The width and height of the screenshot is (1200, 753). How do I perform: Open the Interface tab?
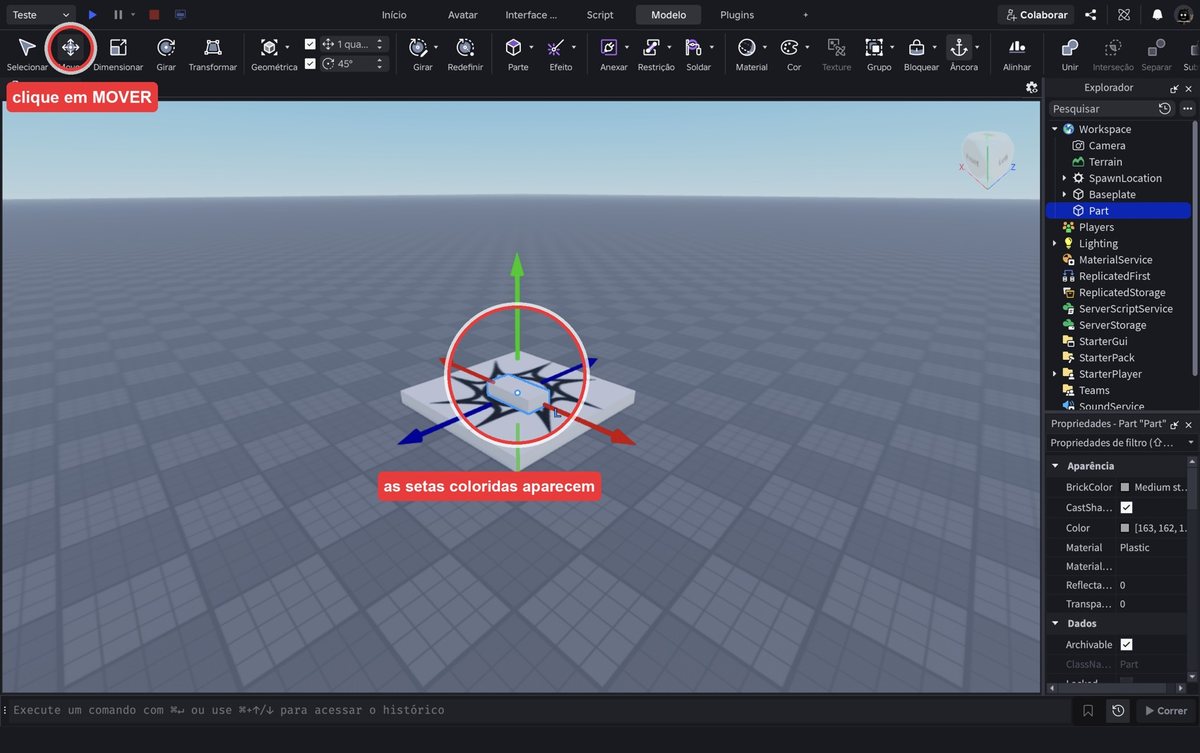[531, 15]
